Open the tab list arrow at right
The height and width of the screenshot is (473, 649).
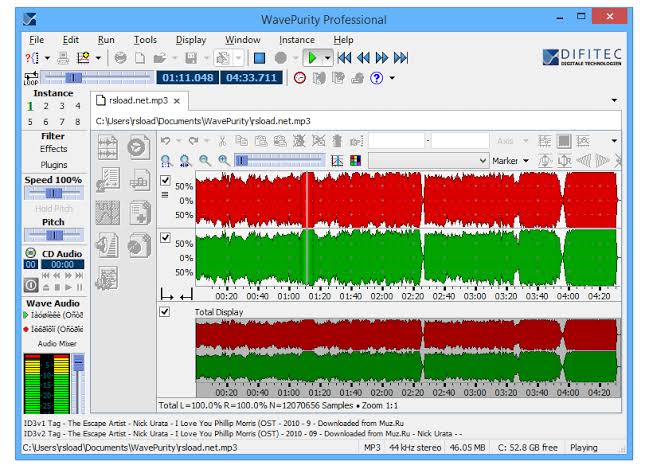point(614,101)
